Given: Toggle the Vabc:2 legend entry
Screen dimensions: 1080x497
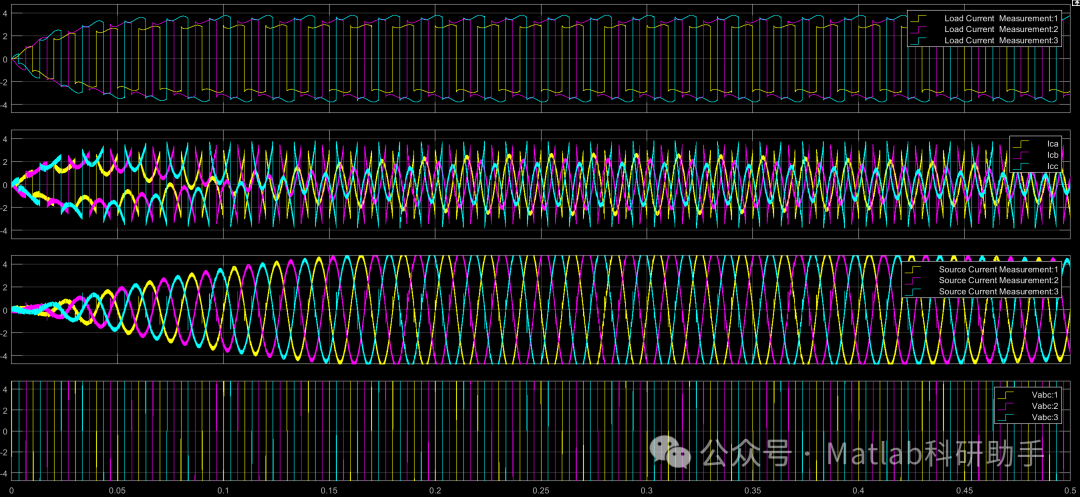Looking at the screenshot, I should [1030, 406].
